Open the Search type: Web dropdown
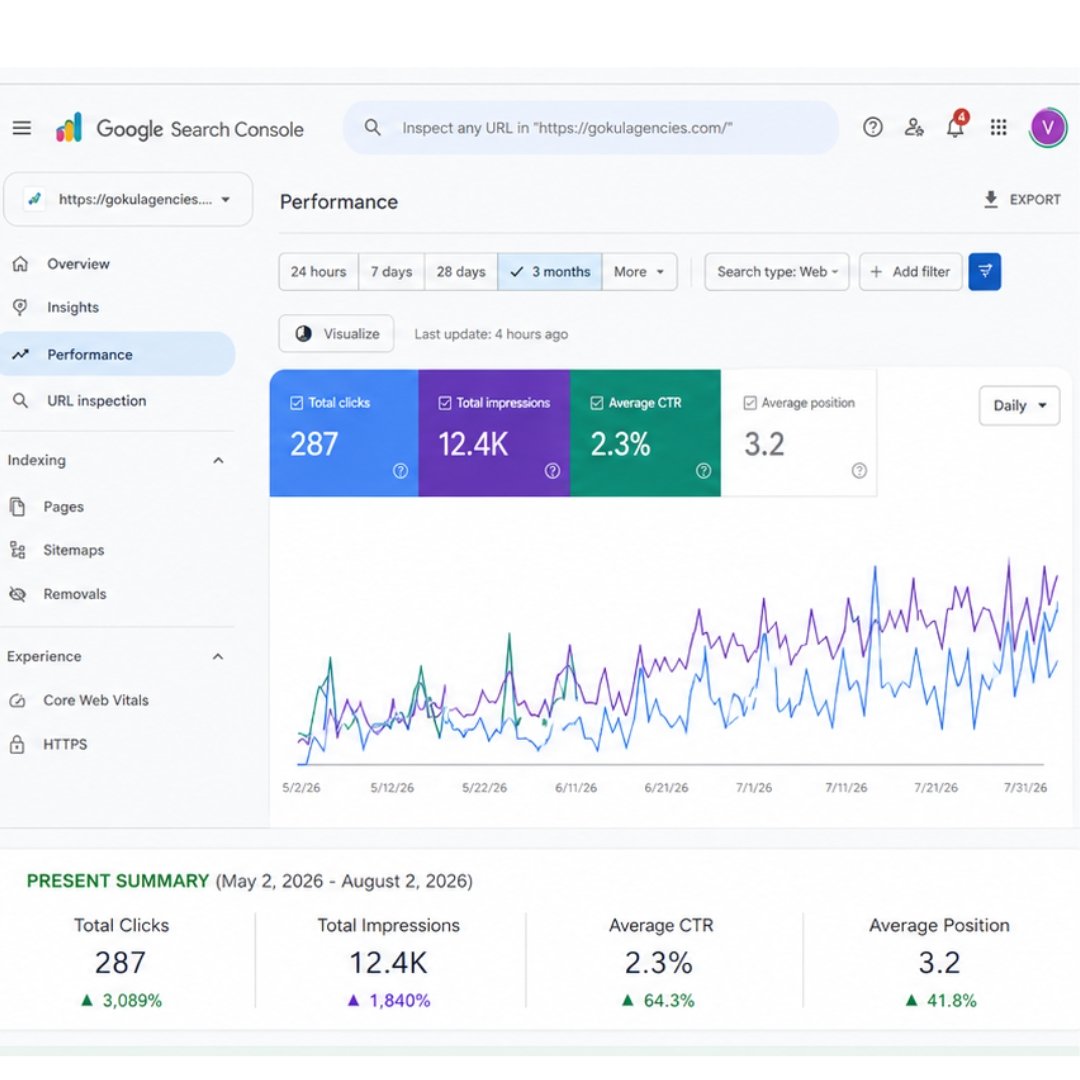Screen dimensions: 1080x1080 777,272
